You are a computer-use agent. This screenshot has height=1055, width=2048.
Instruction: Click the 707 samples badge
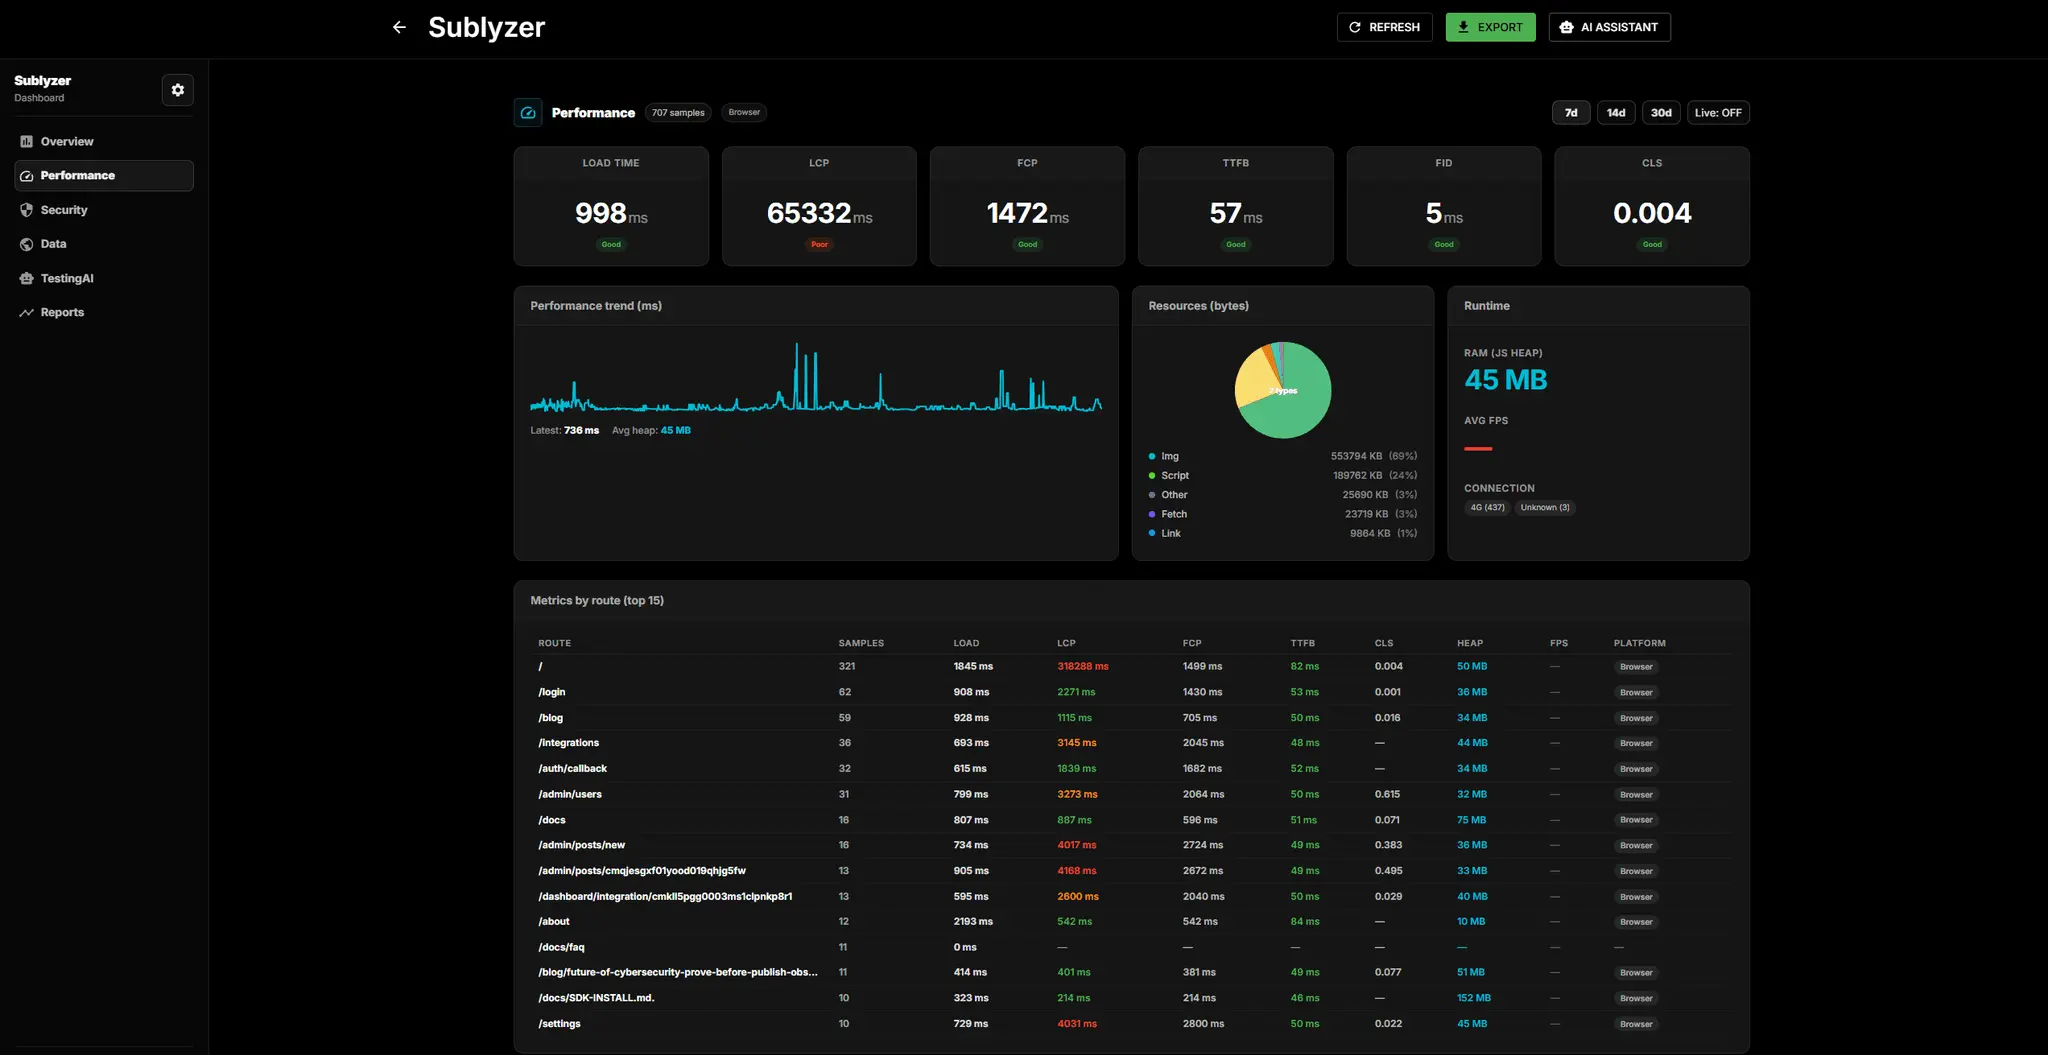pyautogui.click(x=678, y=113)
